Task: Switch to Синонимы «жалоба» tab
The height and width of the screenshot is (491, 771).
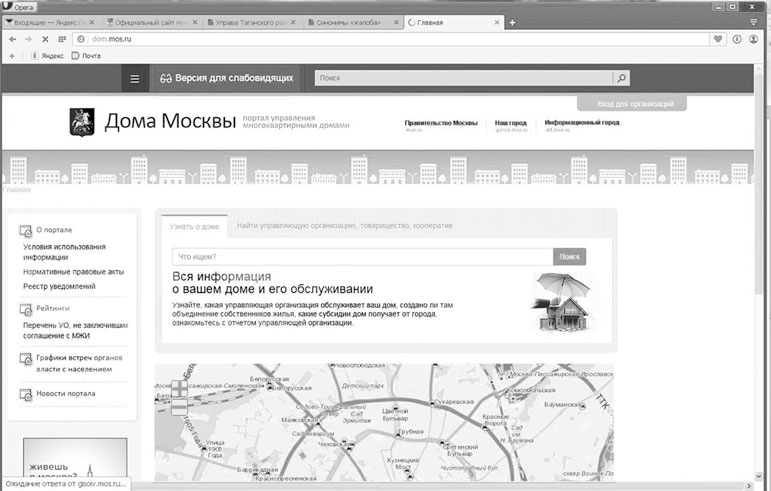Action: point(353,23)
